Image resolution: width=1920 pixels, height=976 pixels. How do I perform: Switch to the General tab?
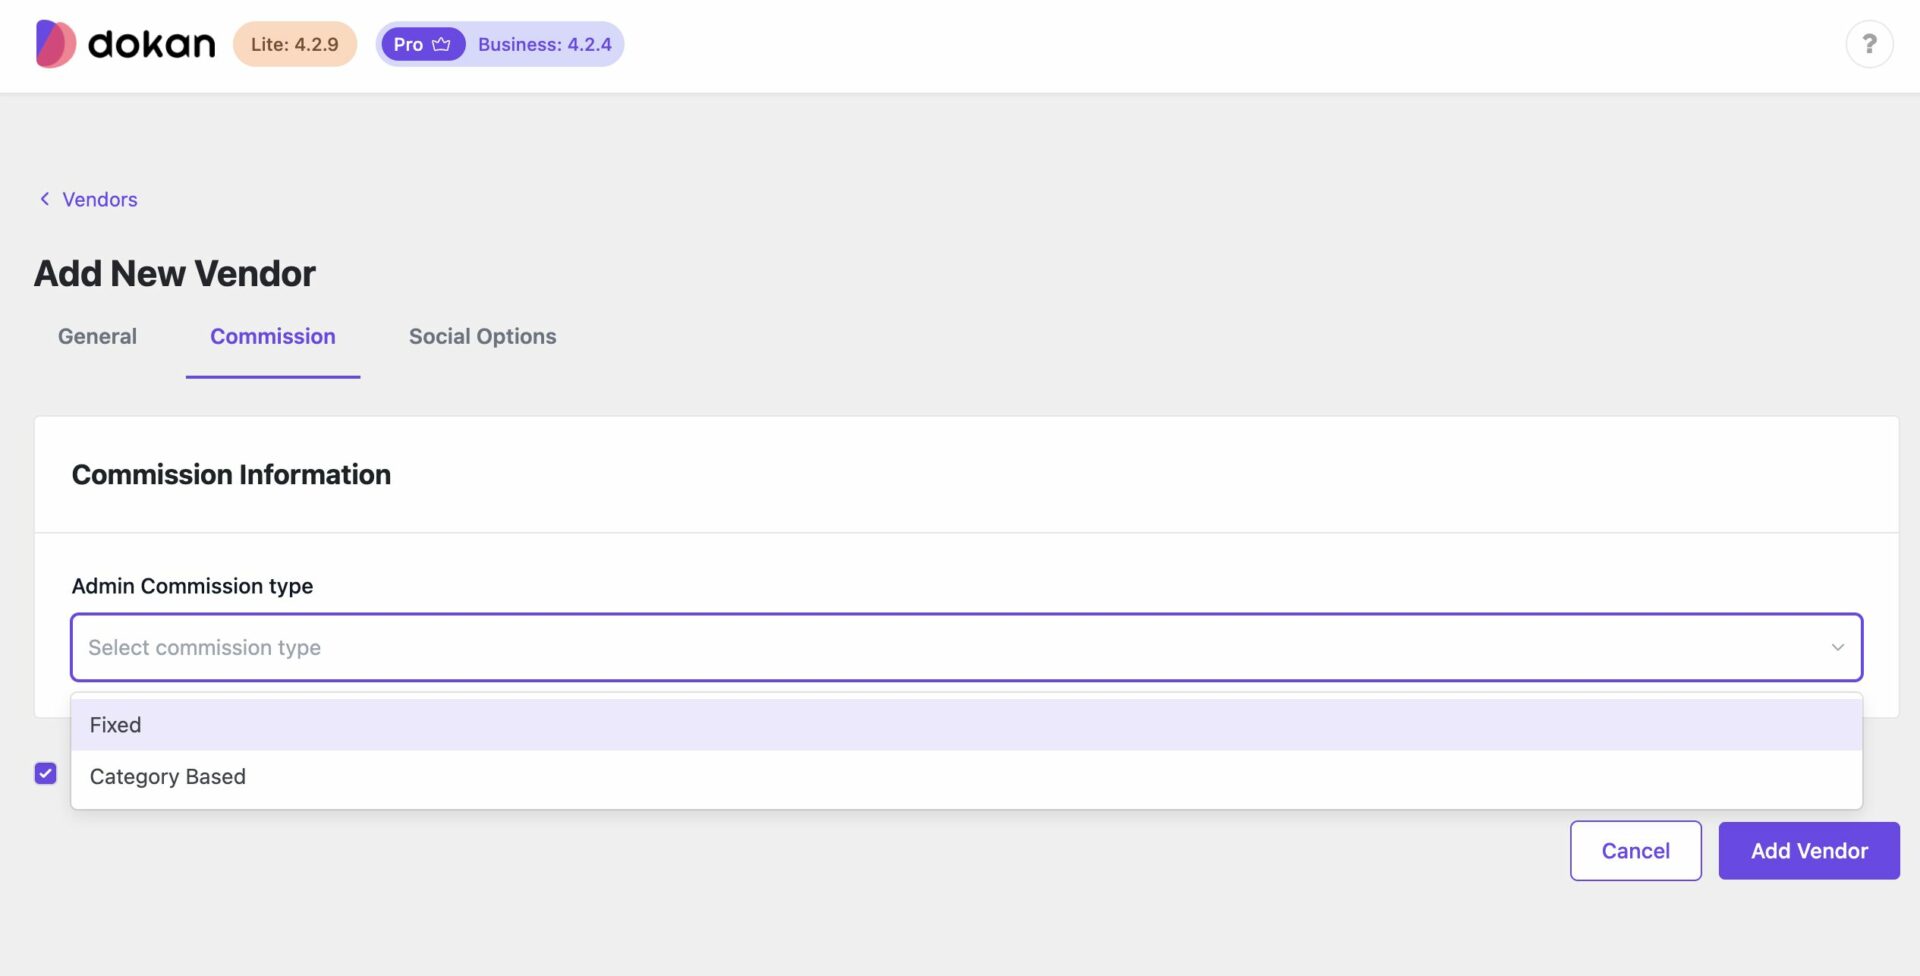coord(96,336)
